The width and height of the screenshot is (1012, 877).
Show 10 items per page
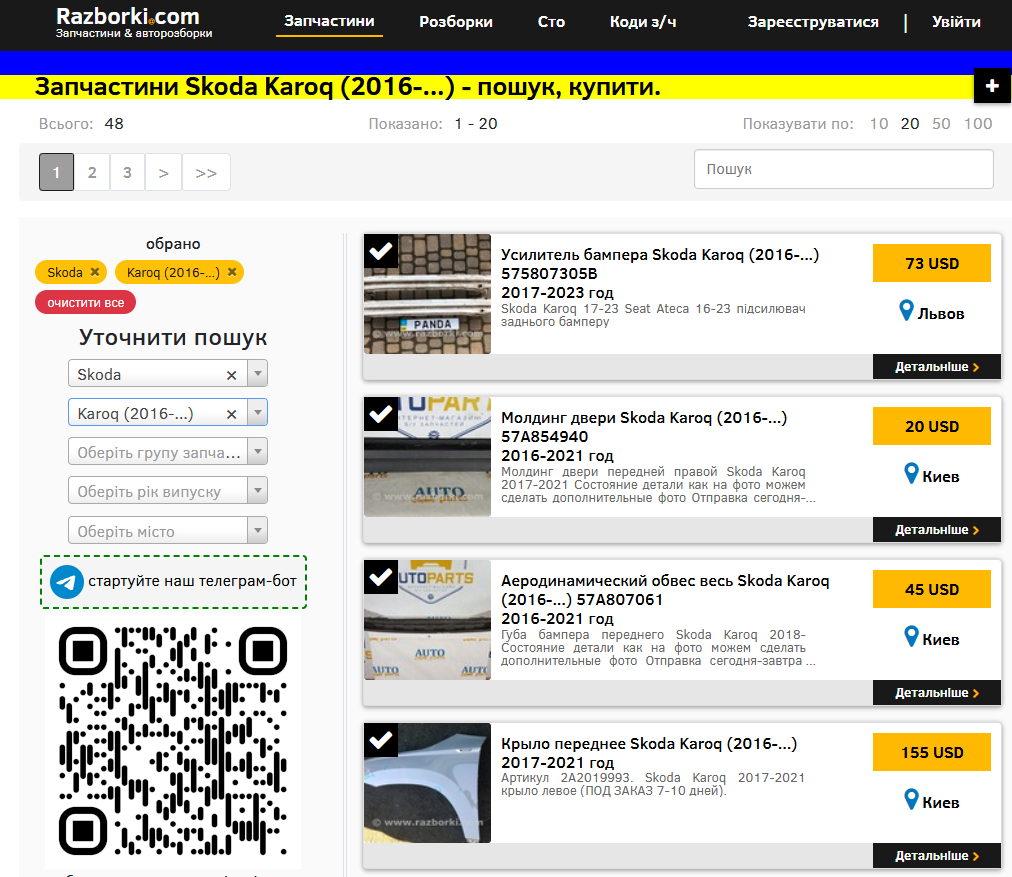point(879,123)
